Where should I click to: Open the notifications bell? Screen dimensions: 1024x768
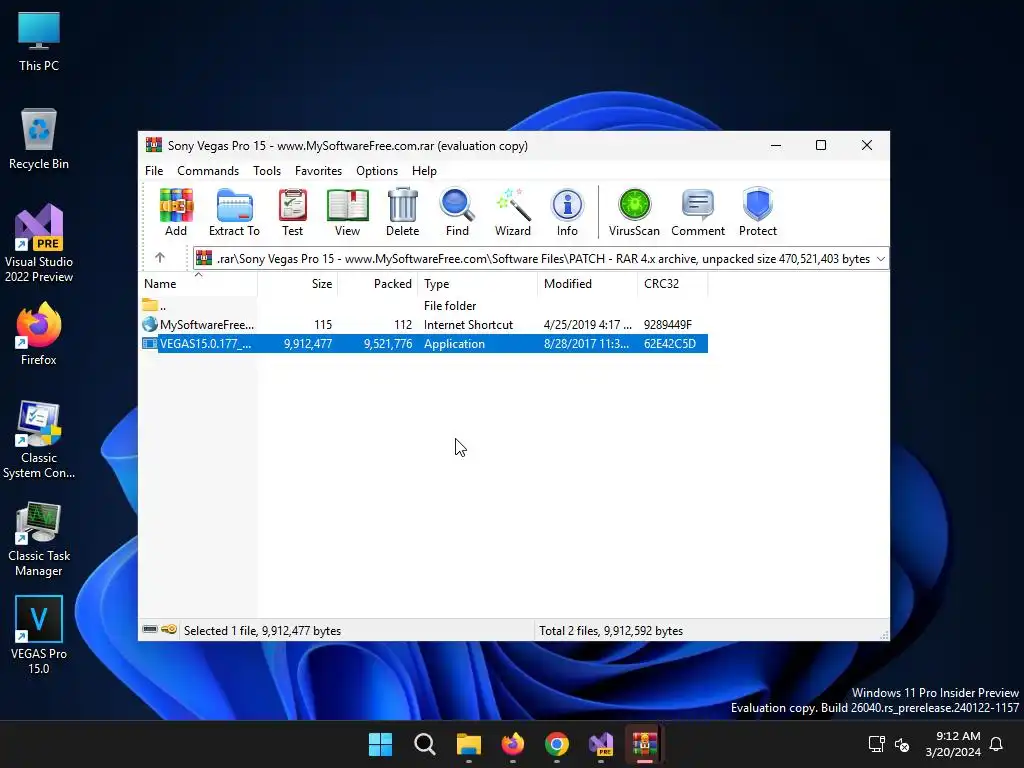996,744
